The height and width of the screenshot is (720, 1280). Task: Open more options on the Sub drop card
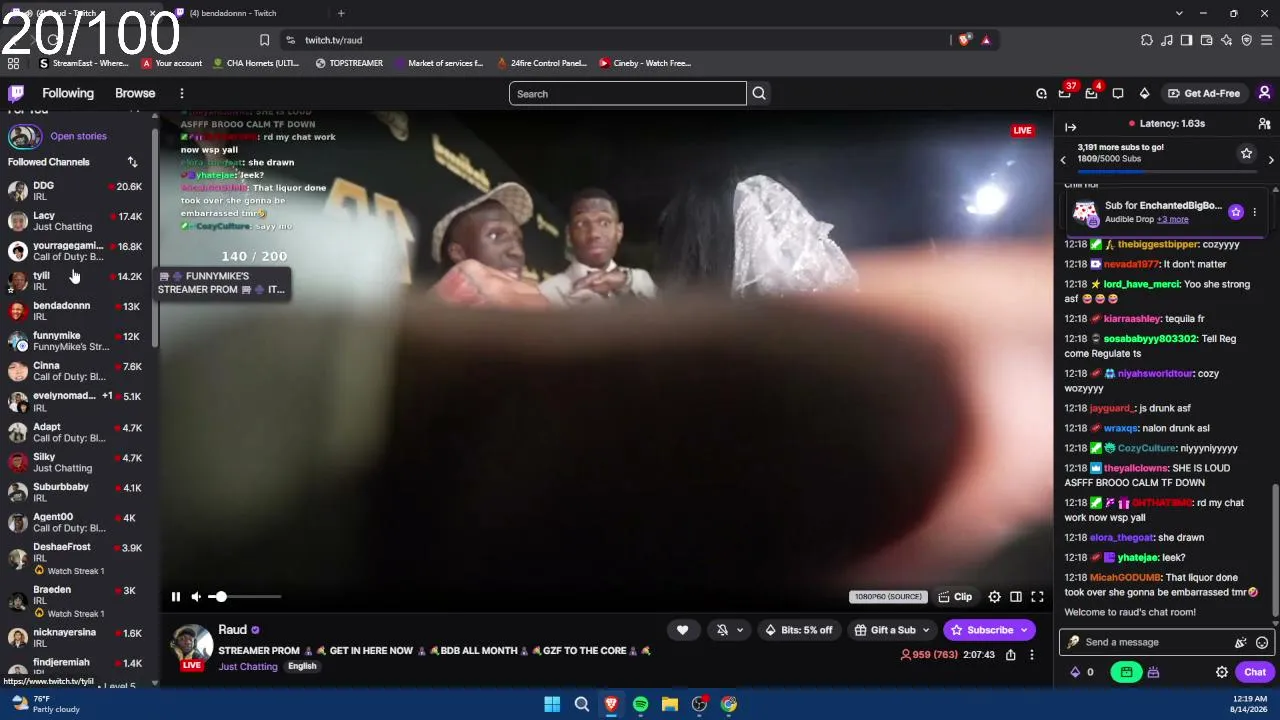pos(1254,212)
